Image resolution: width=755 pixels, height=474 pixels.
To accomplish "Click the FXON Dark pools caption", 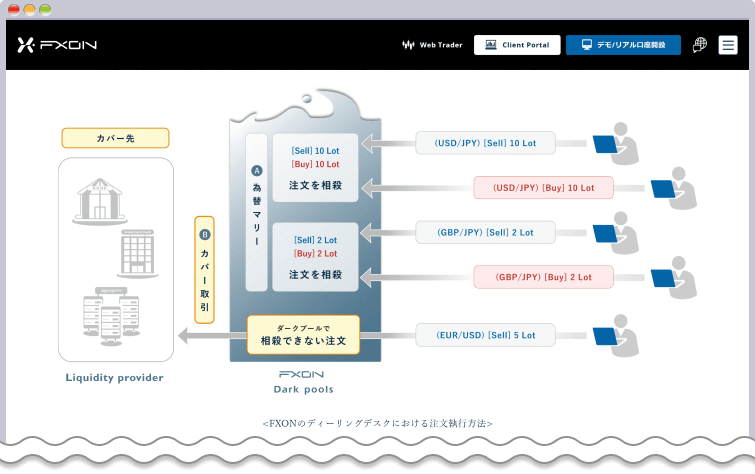I will tap(303, 382).
